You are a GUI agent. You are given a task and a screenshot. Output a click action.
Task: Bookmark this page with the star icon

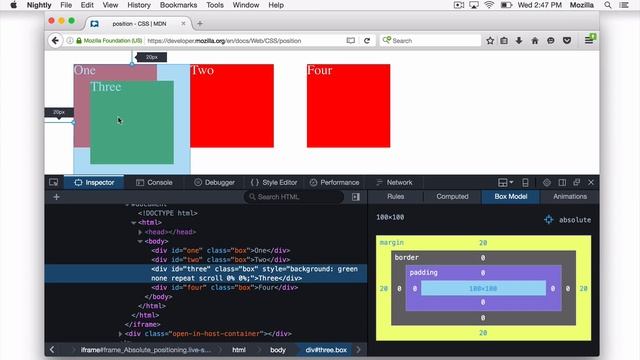click(x=490, y=40)
